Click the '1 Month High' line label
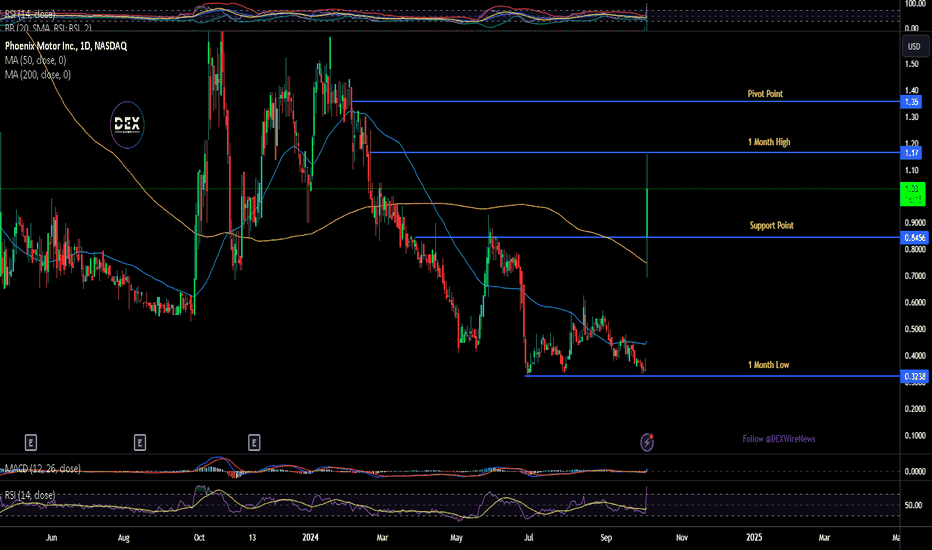This screenshot has width=932, height=550. pyautogui.click(x=769, y=142)
